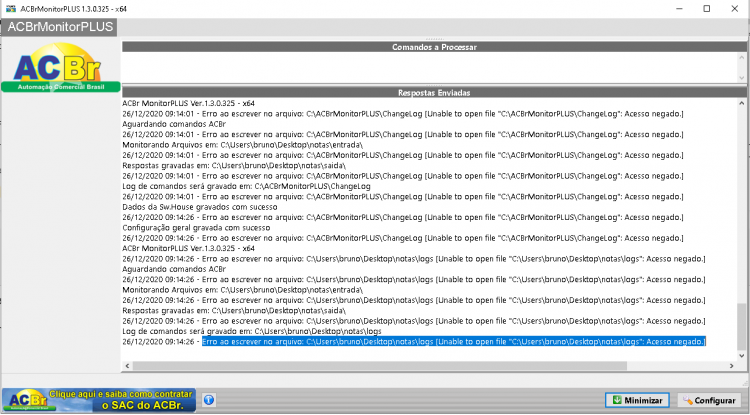This screenshot has height=415, width=750.
Task: Click first line 'ACBr MonitorPLUS Ver.1.3.0.325 - x64'
Action: (x=188, y=103)
